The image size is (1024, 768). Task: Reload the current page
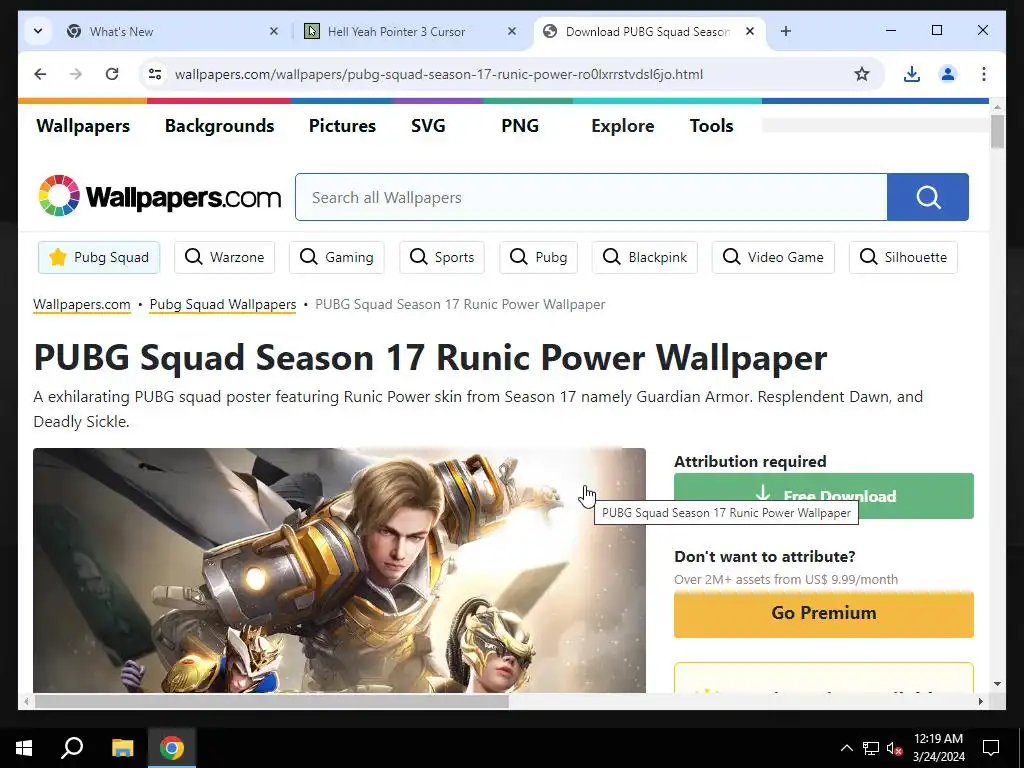click(112, 74)
